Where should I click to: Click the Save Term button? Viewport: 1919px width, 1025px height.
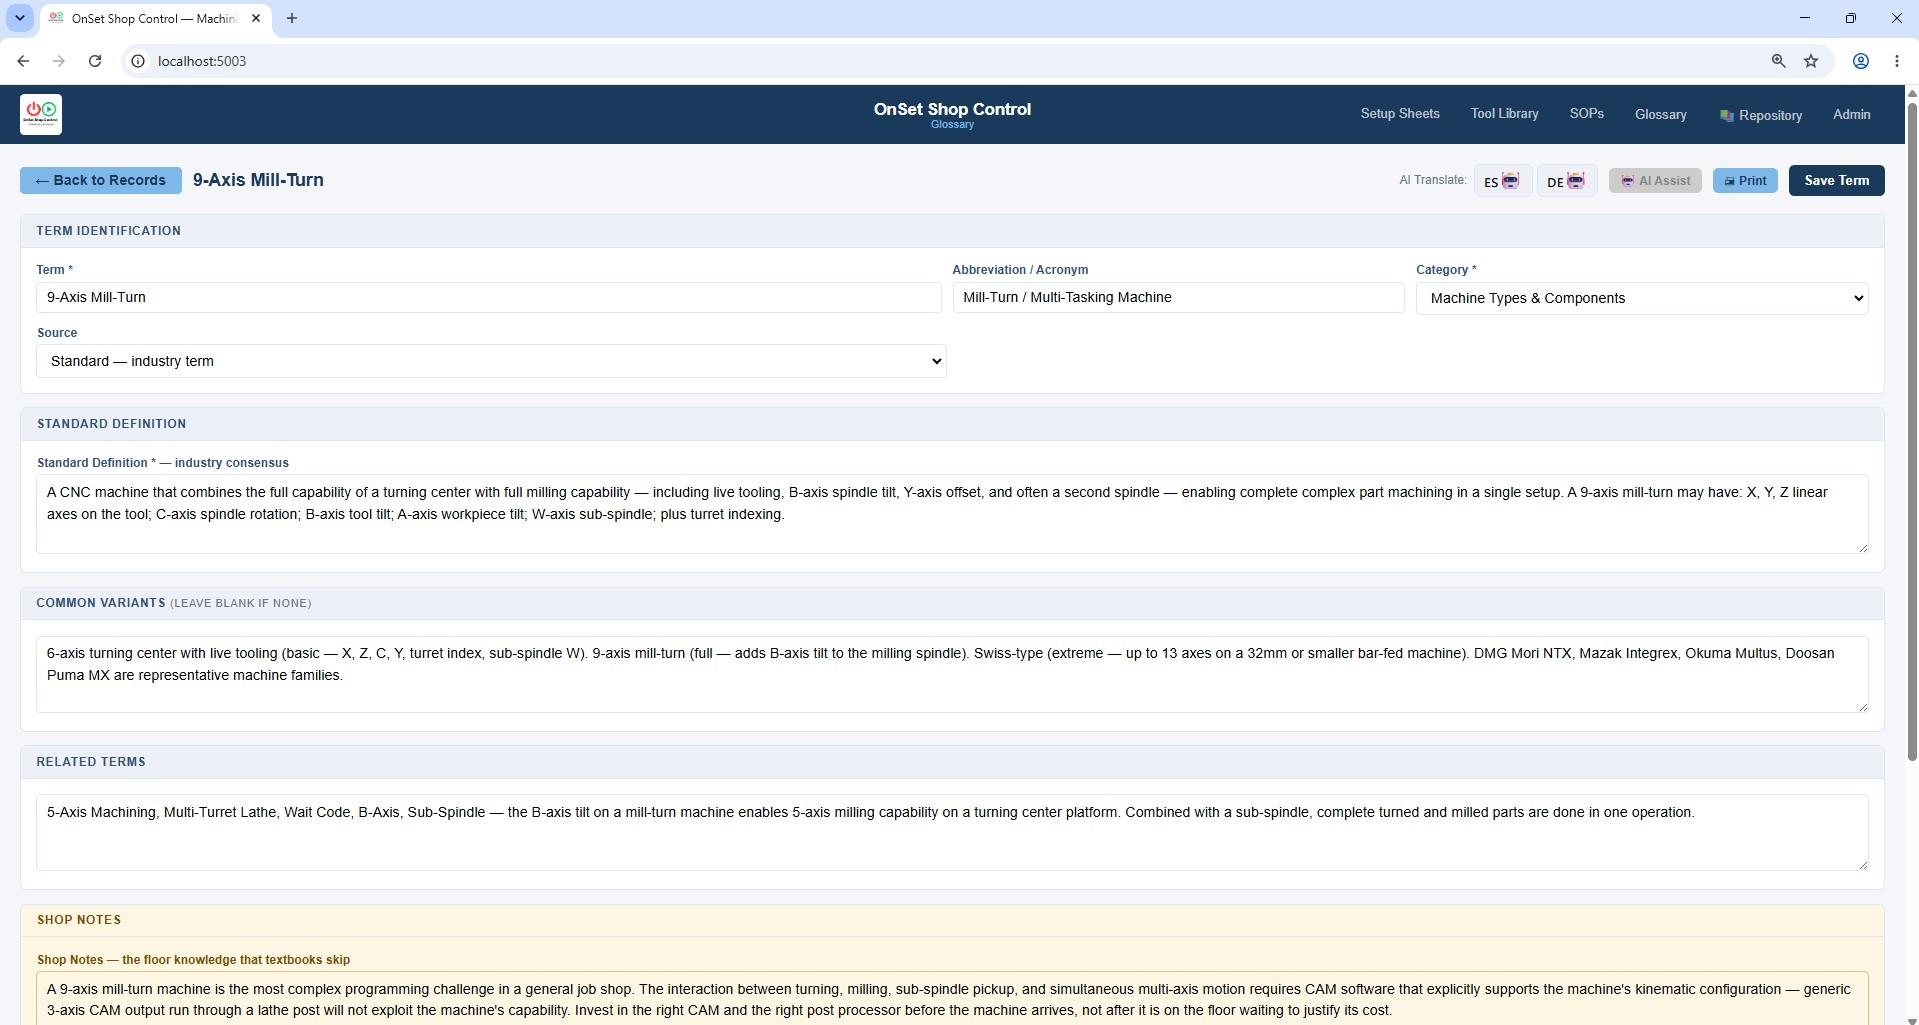[x=1836, y=180]
